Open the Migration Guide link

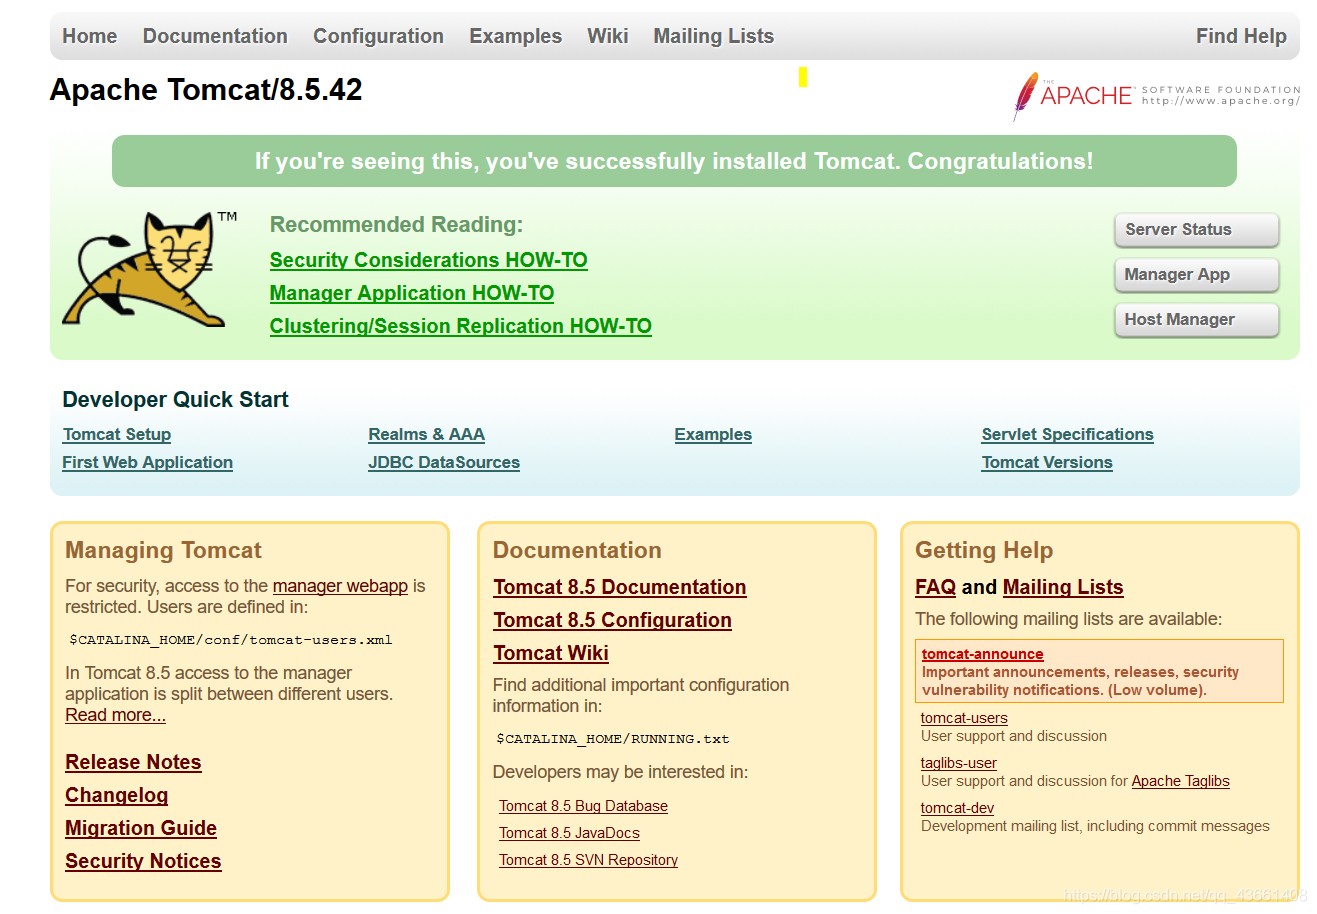tap(141, 828)
